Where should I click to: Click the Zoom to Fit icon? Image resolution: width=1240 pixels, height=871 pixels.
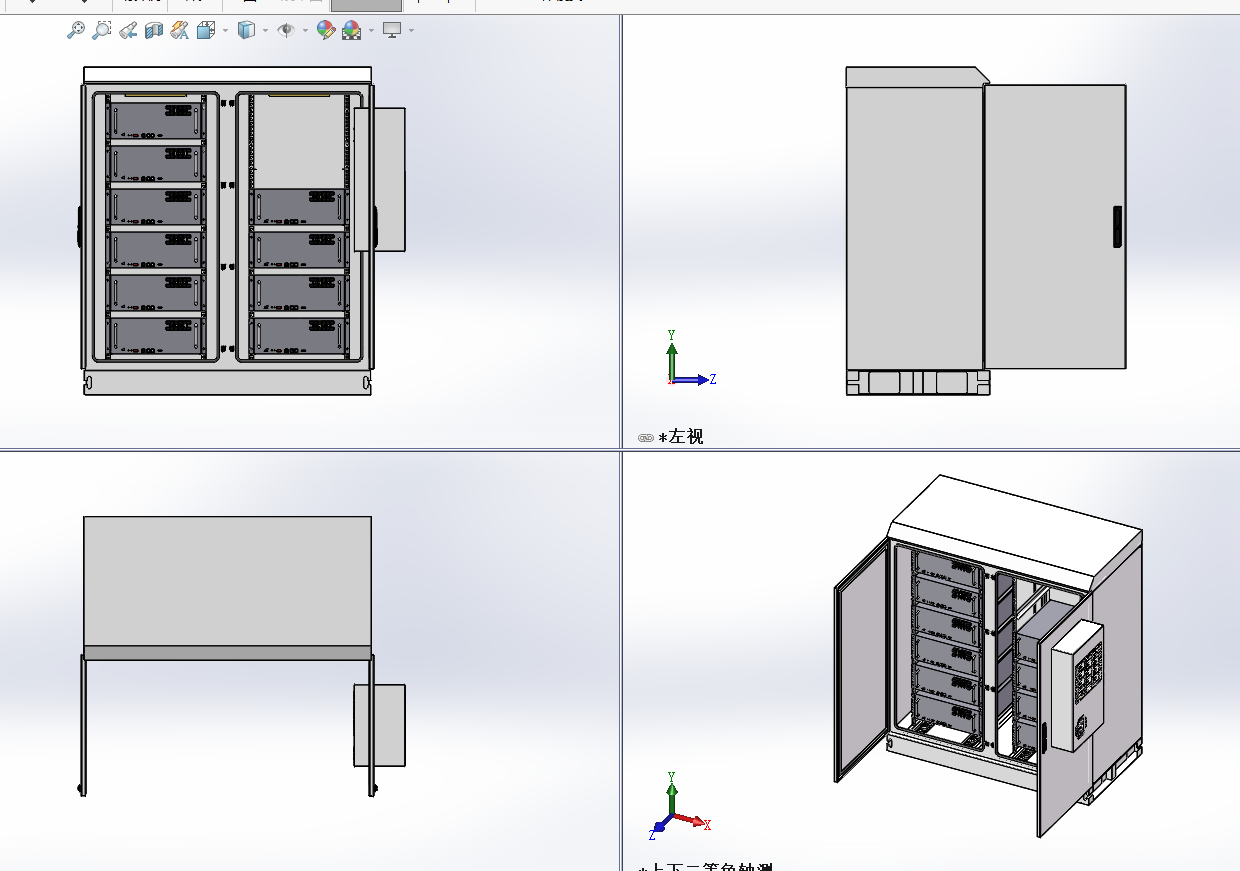click(x=76, y=30)
